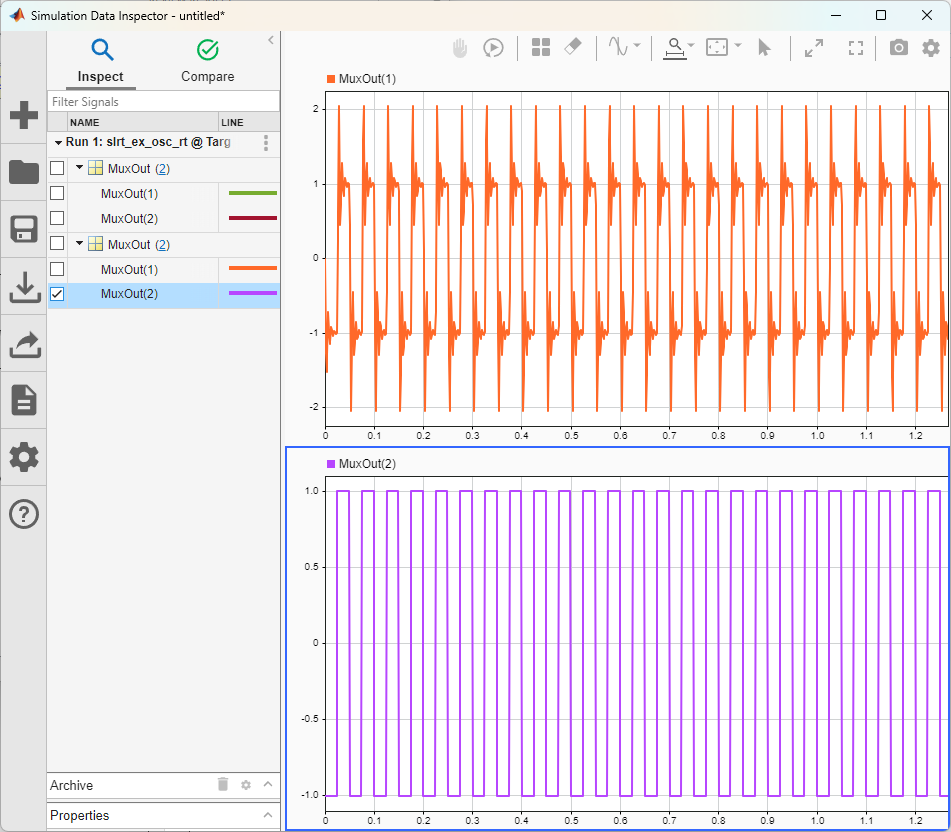Screen dimensions: 951x832
Task: Follow the (2) link beside MuxOut
Action: click(x=163, y=167)
